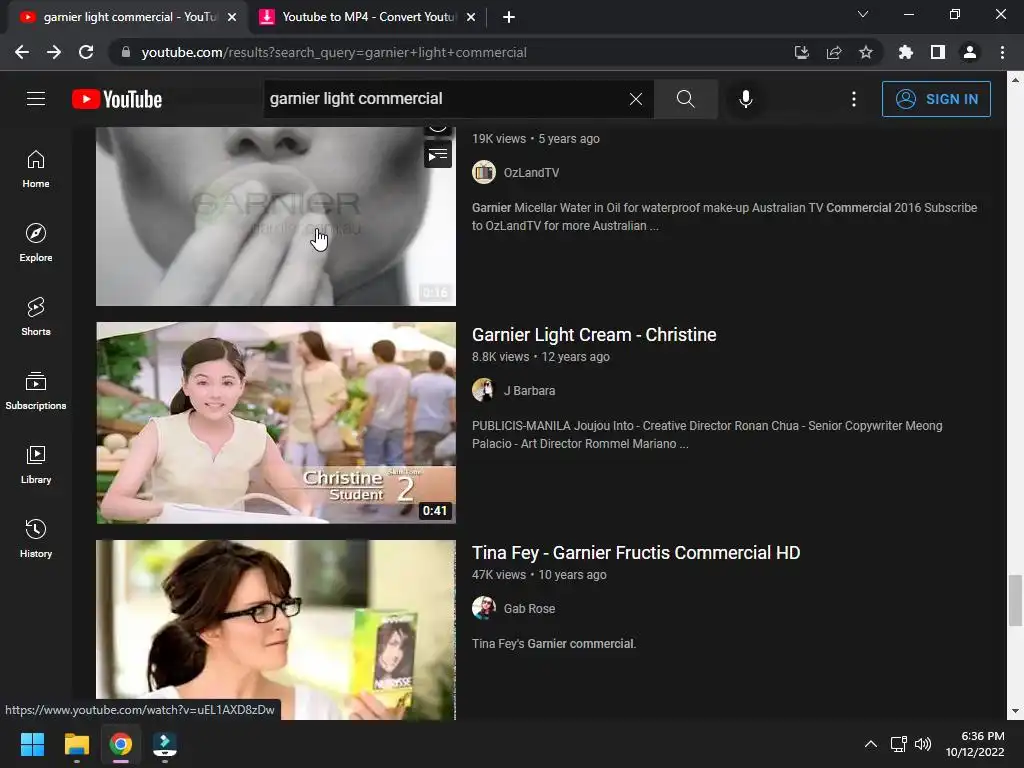
Task: Open Gab Rose channel avatar
Action: click(484, 608)
